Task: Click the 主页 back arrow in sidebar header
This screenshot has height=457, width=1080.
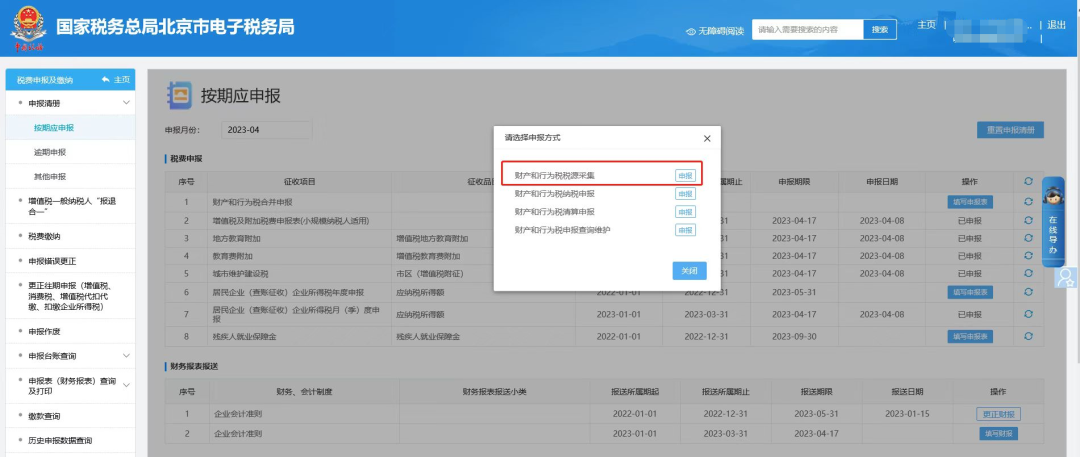Action: (x=106, y=80)
